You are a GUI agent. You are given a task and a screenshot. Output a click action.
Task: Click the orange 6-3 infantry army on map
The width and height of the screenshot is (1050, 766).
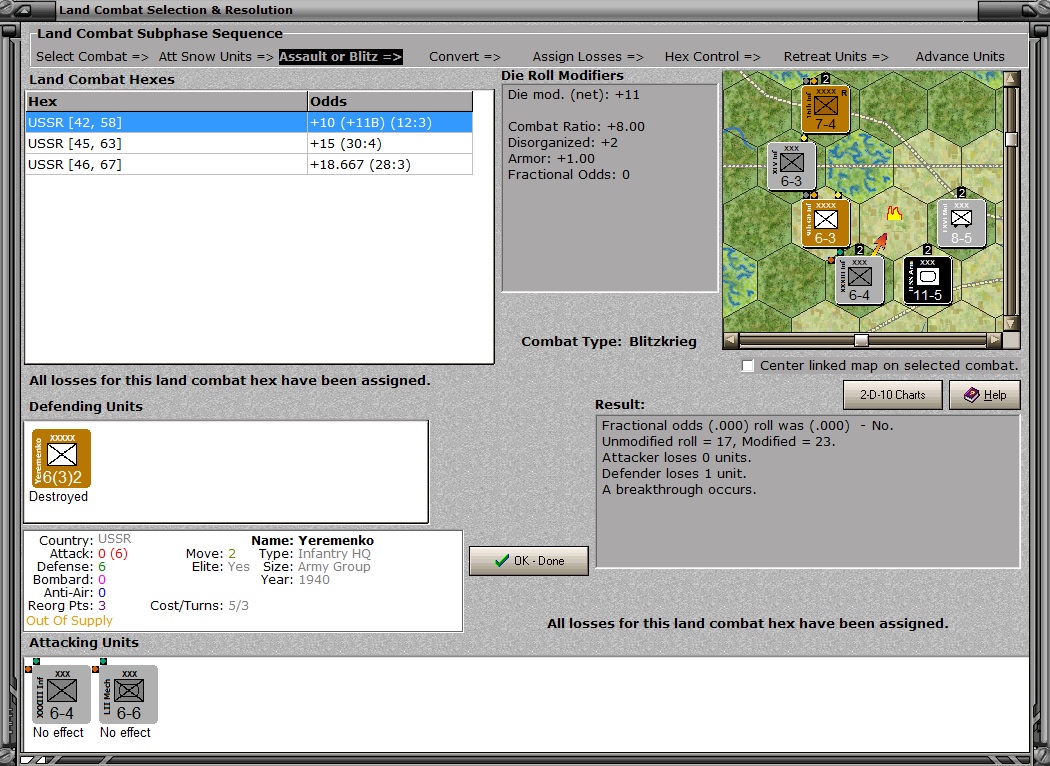point(825,223)
